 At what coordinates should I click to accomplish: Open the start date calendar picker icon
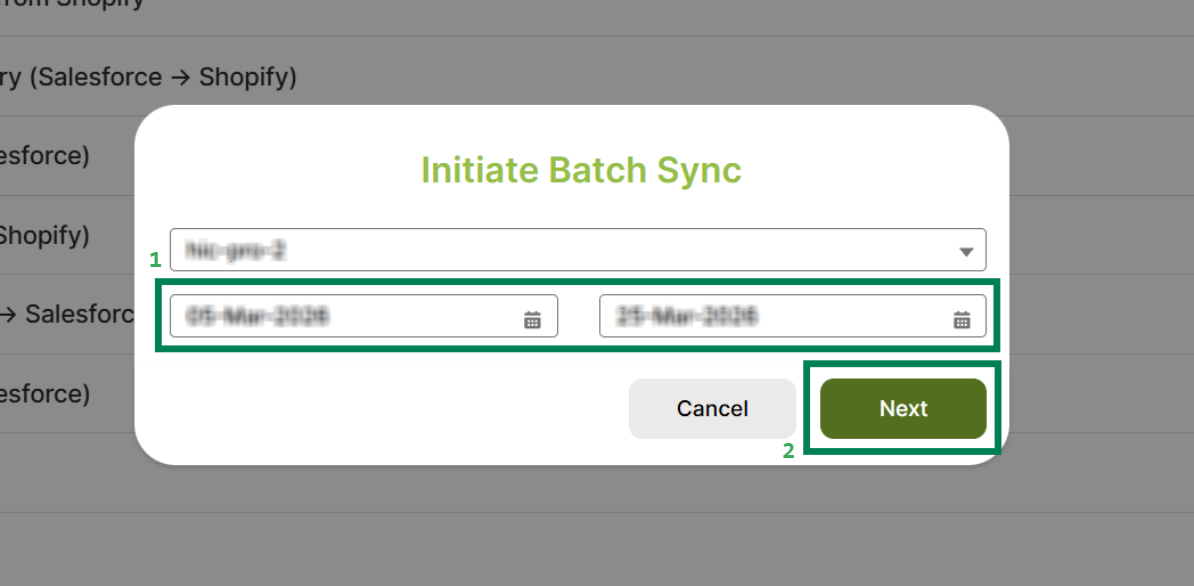(532, 319)
